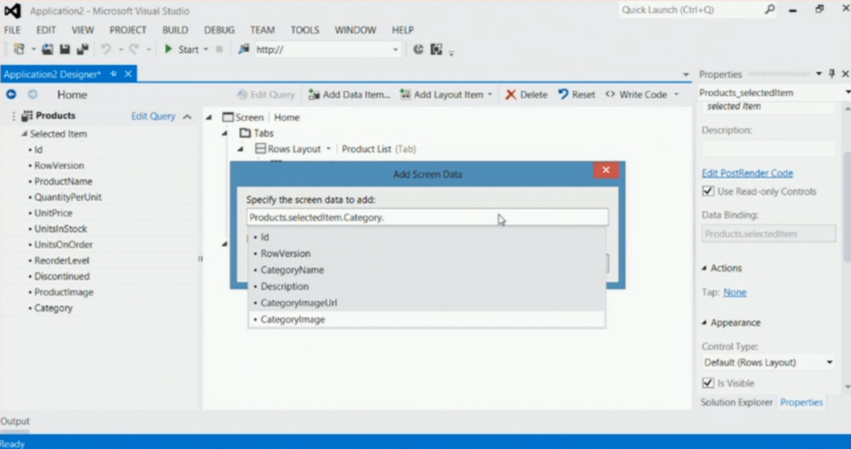Click the Screen node icon
Screen dimensions: 851x449
(x=228, y=117)
